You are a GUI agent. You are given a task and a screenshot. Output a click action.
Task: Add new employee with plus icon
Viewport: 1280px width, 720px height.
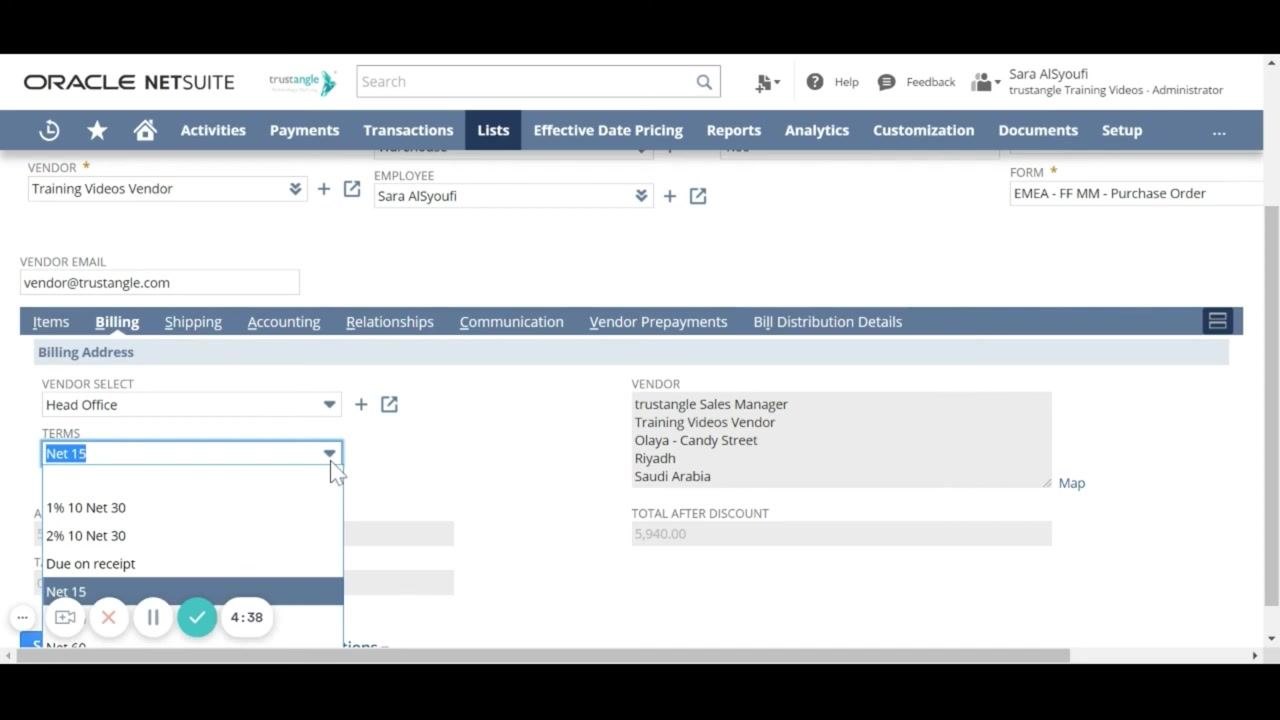[669, 196]
